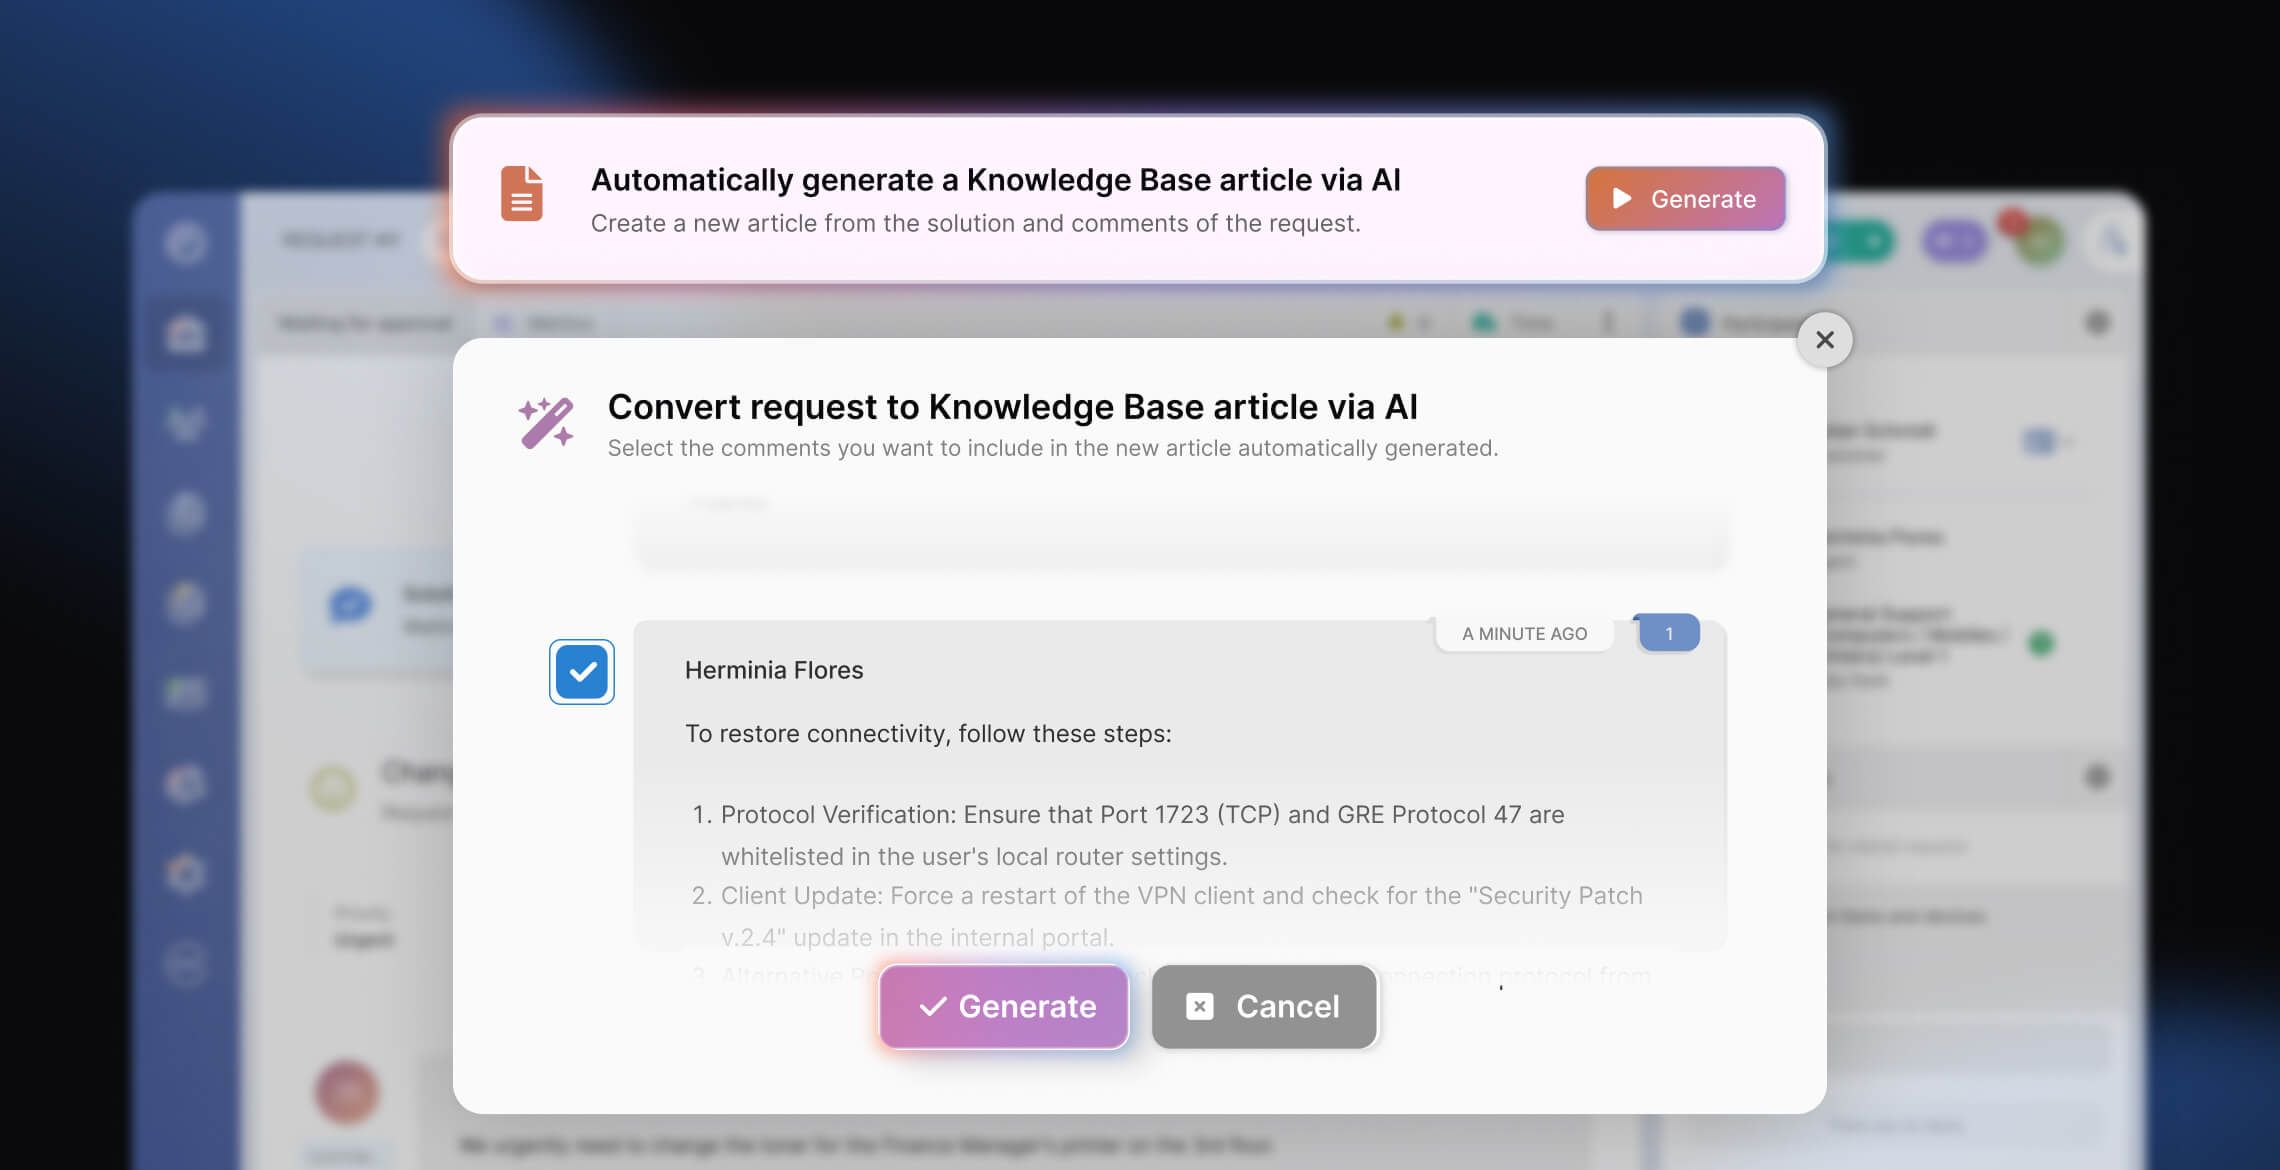Click the magic wand icon next to the dialog title
Viewport: 2280px width, 1170px height.
(544, 423)
